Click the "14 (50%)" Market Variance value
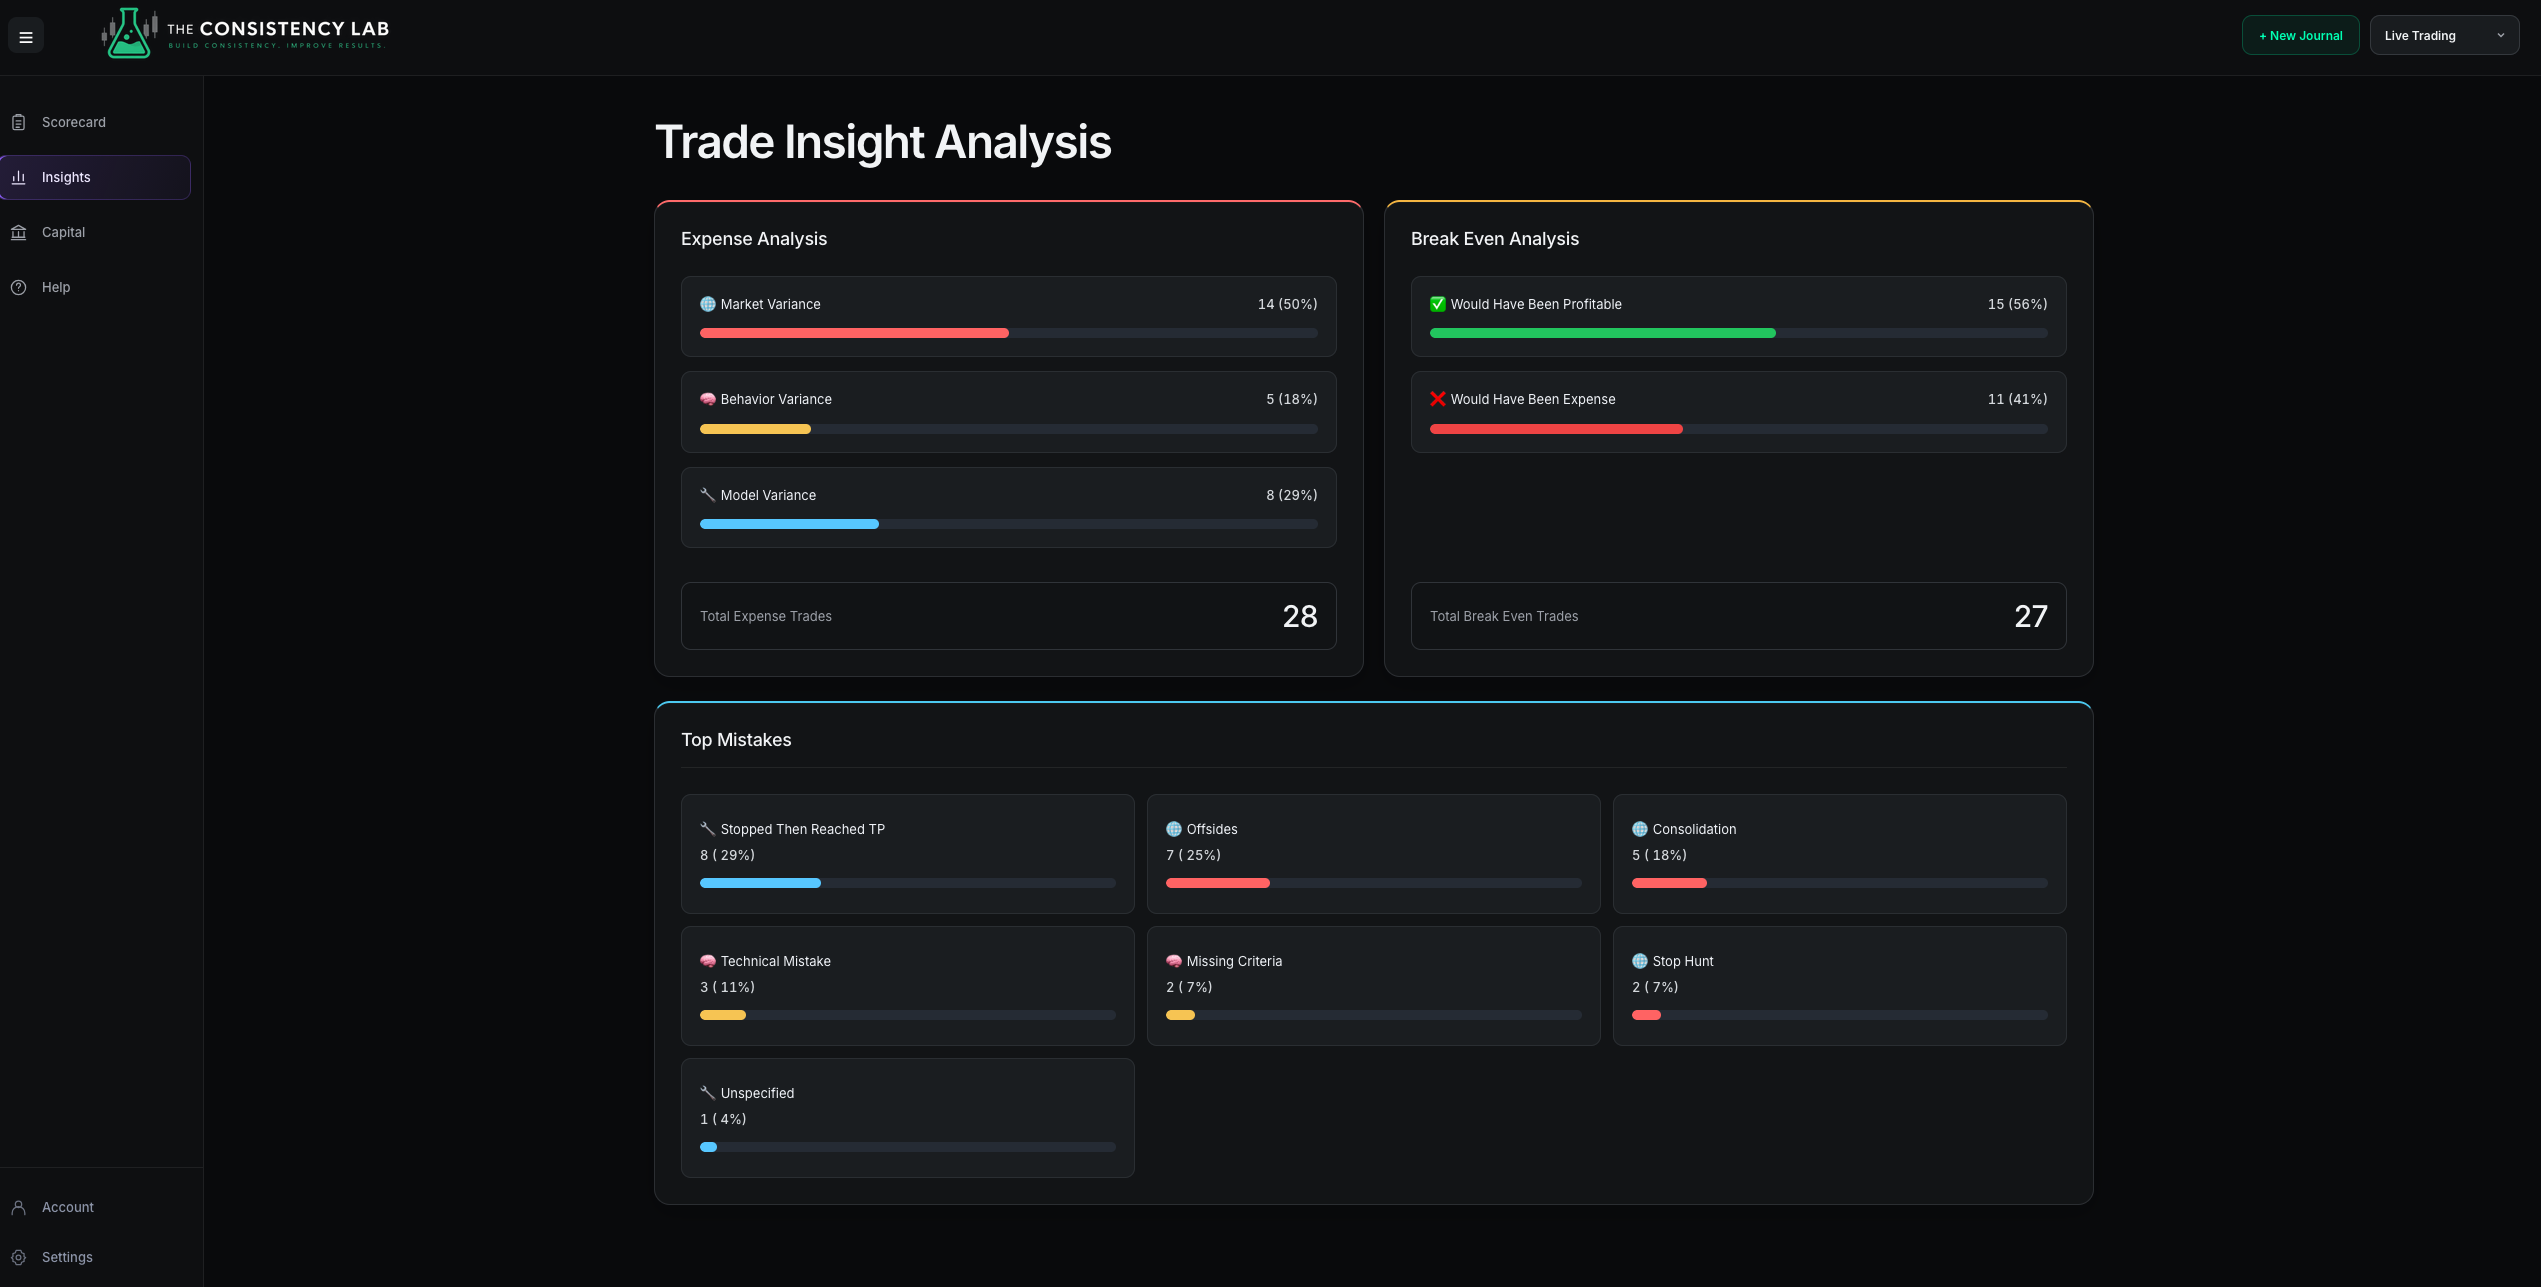This screenshot has width=2541, height=1287. pyautogui.click(x=1287, y=304)
